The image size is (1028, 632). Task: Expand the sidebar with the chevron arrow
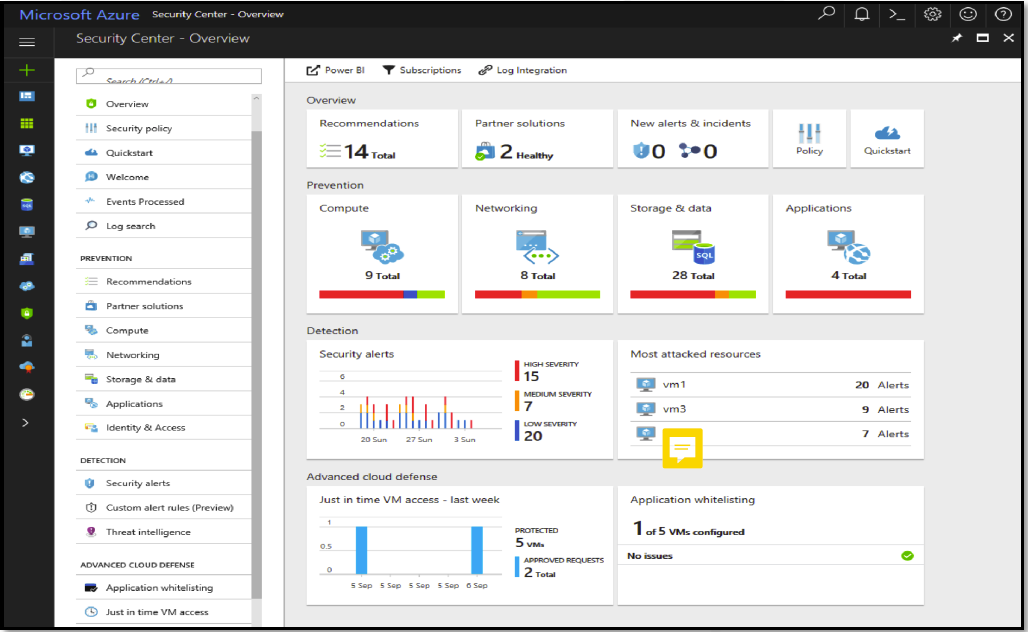pyautogui.click(x=26, y=423)
